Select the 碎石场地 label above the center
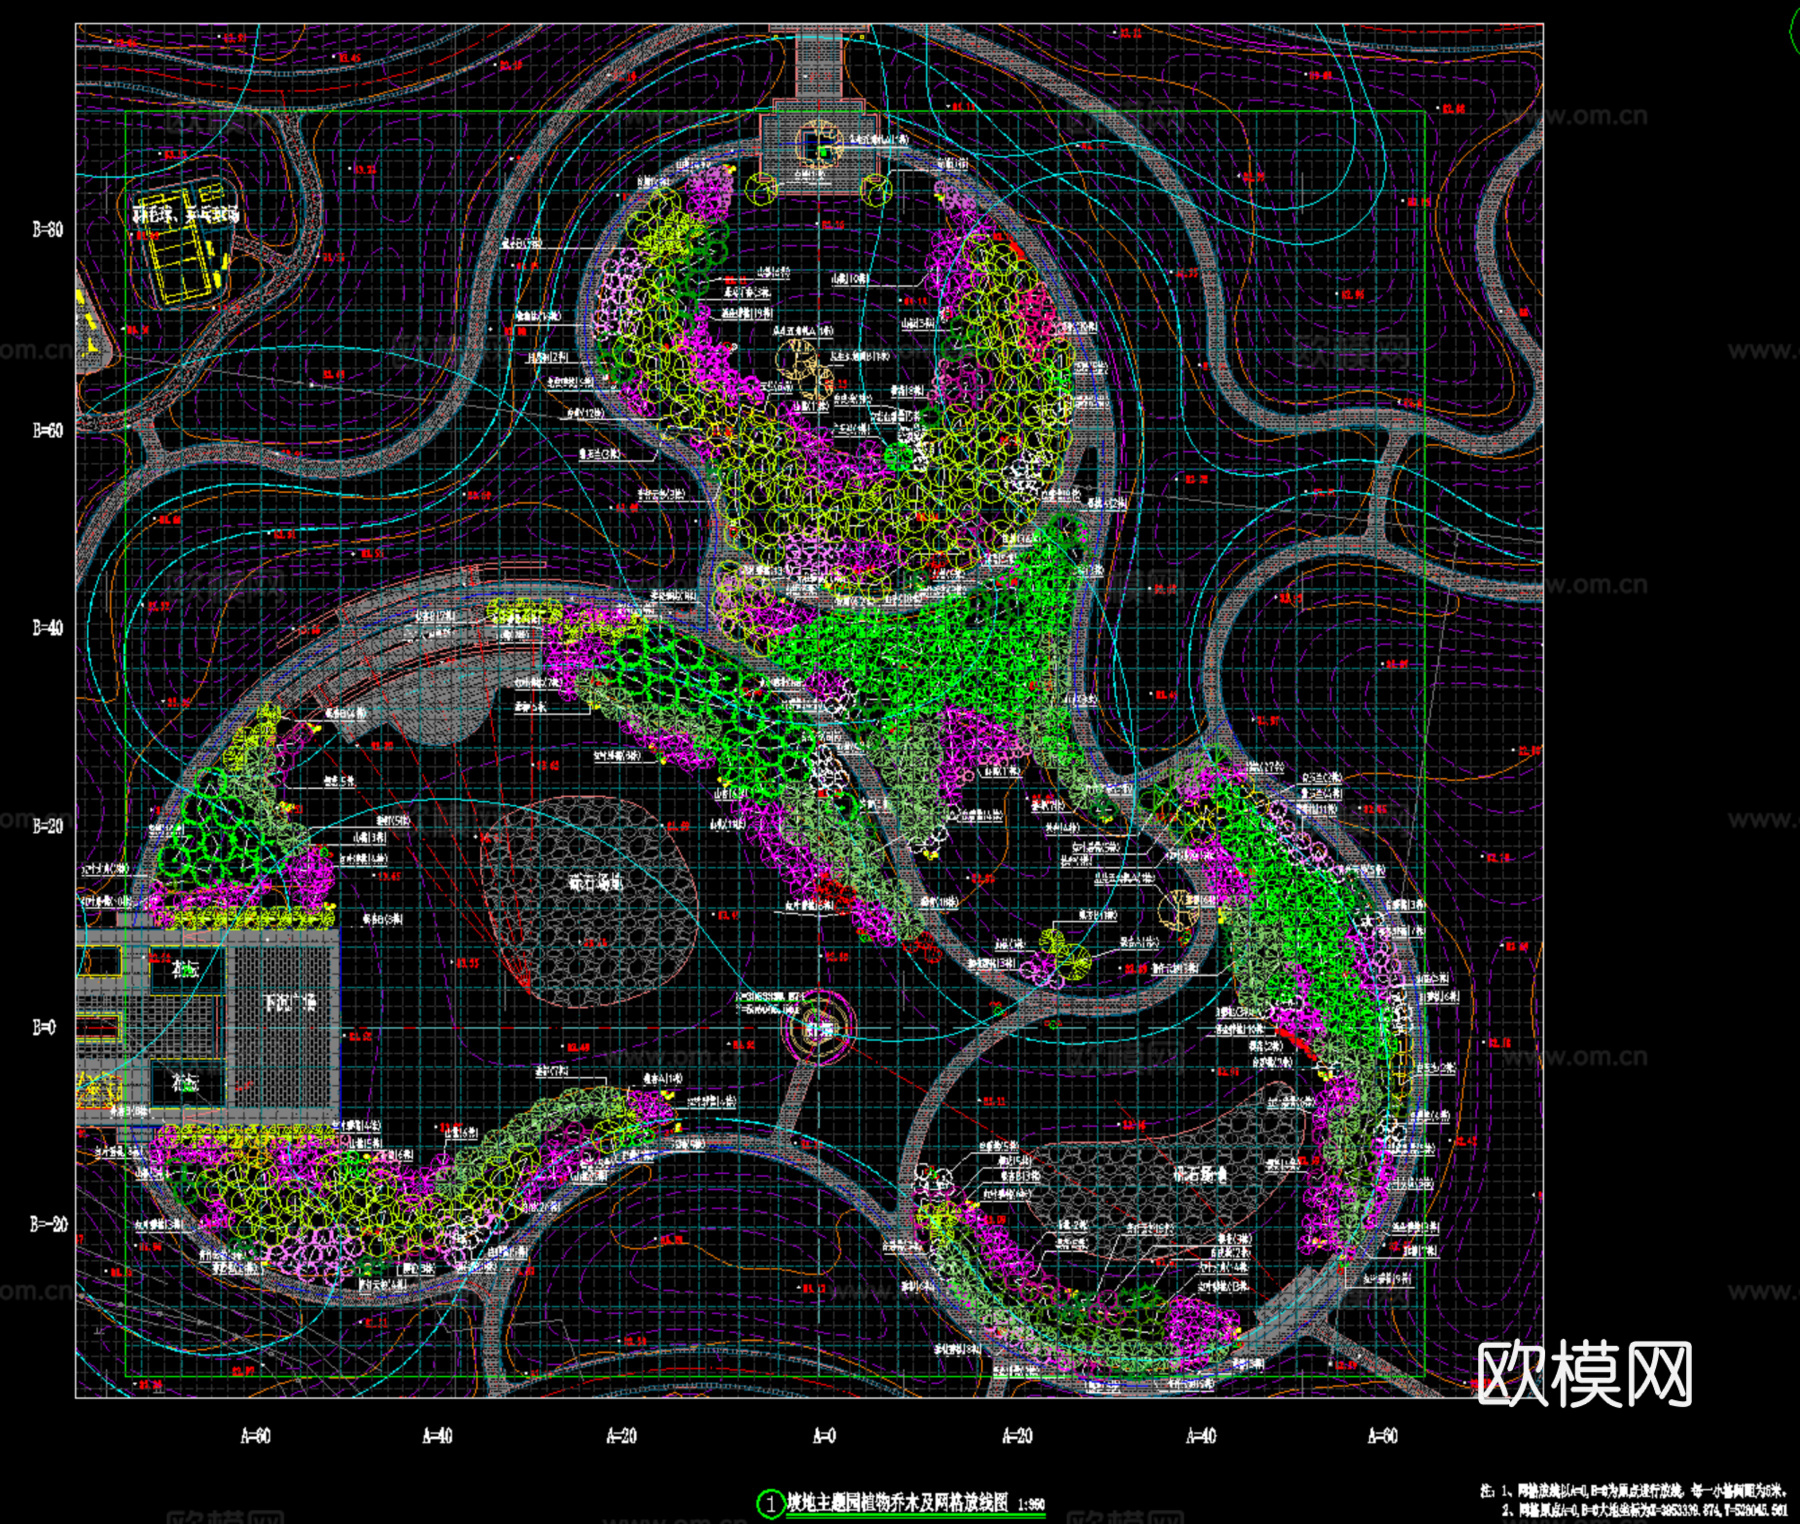Image resolution: width=1800 pixels, height=1524 pixels. click(596, 883)
